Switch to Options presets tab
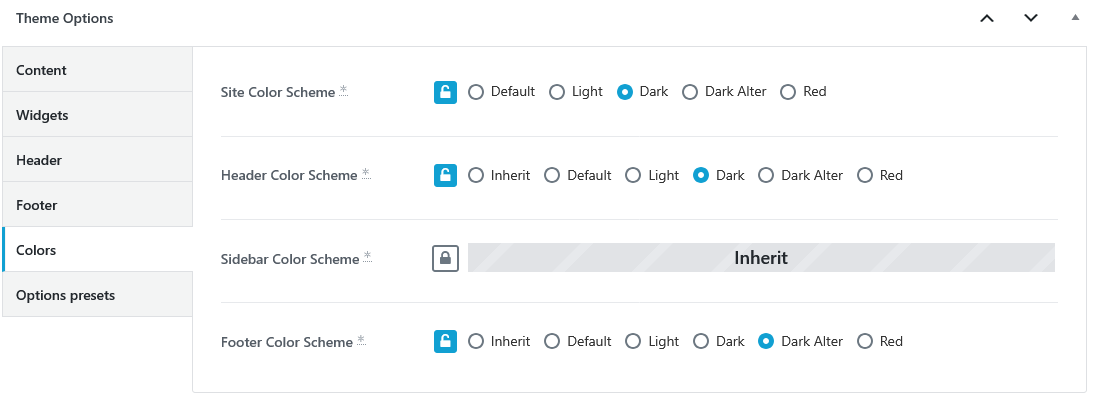 (x=98, y=295)
